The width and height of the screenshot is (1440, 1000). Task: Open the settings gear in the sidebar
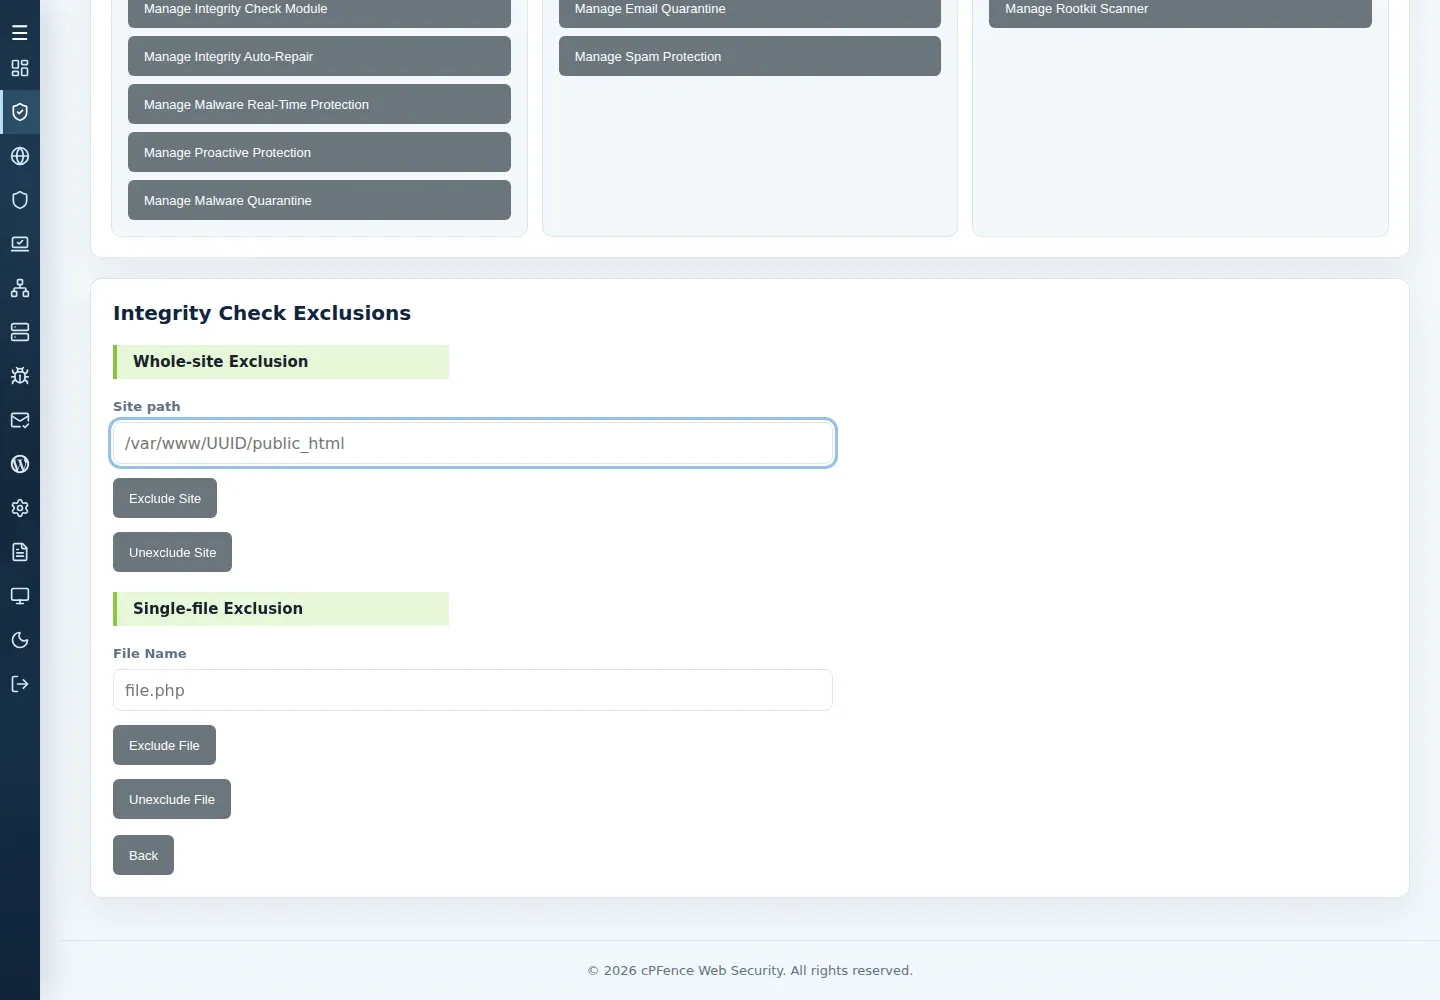click(x=20, y=508)
